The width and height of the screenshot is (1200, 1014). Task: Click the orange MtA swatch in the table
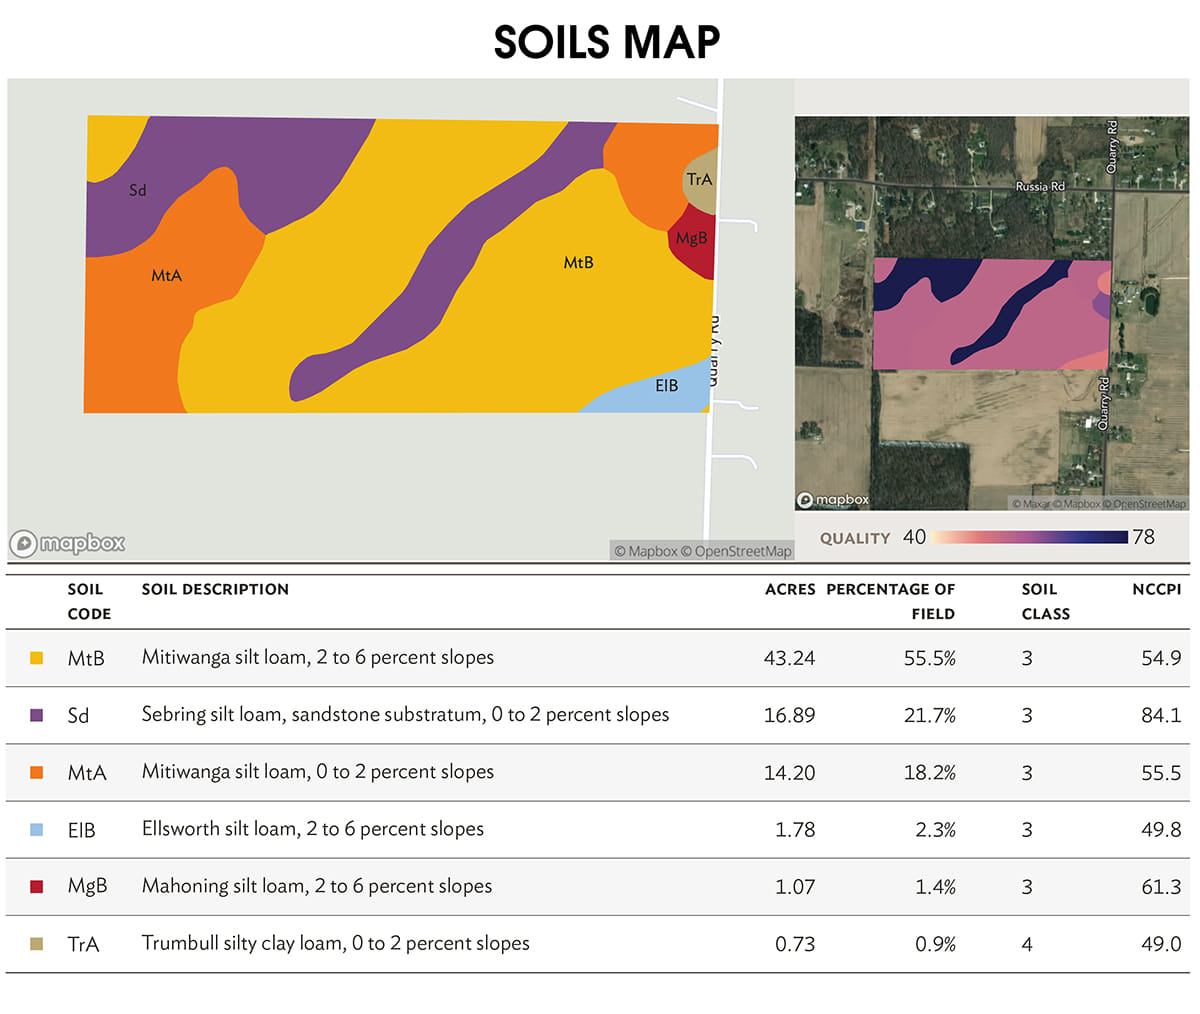(x=37, y=772)
